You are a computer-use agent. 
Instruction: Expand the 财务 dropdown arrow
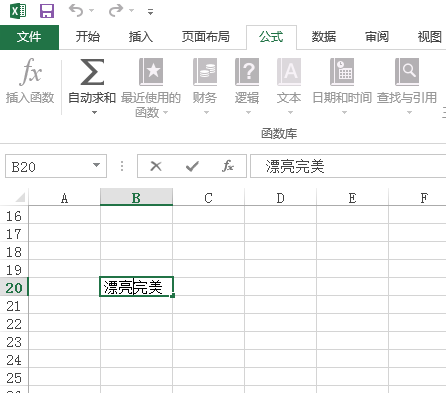click(x=206, y=113)
